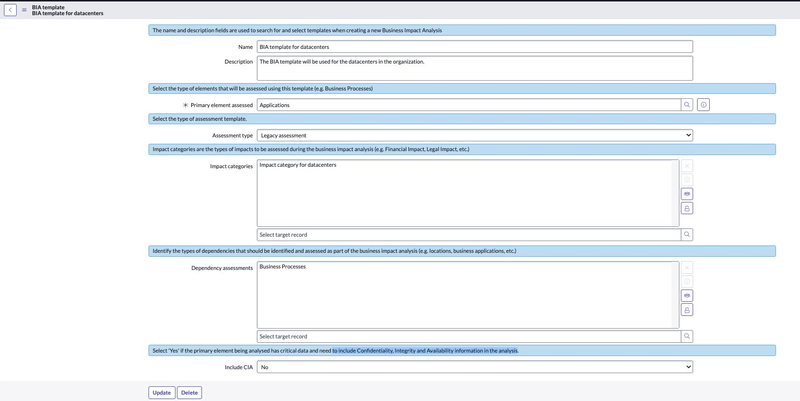The image size is (800, 401).
Task: Click the 'Primary element assessed' label
Action: [x=221, y=105]
